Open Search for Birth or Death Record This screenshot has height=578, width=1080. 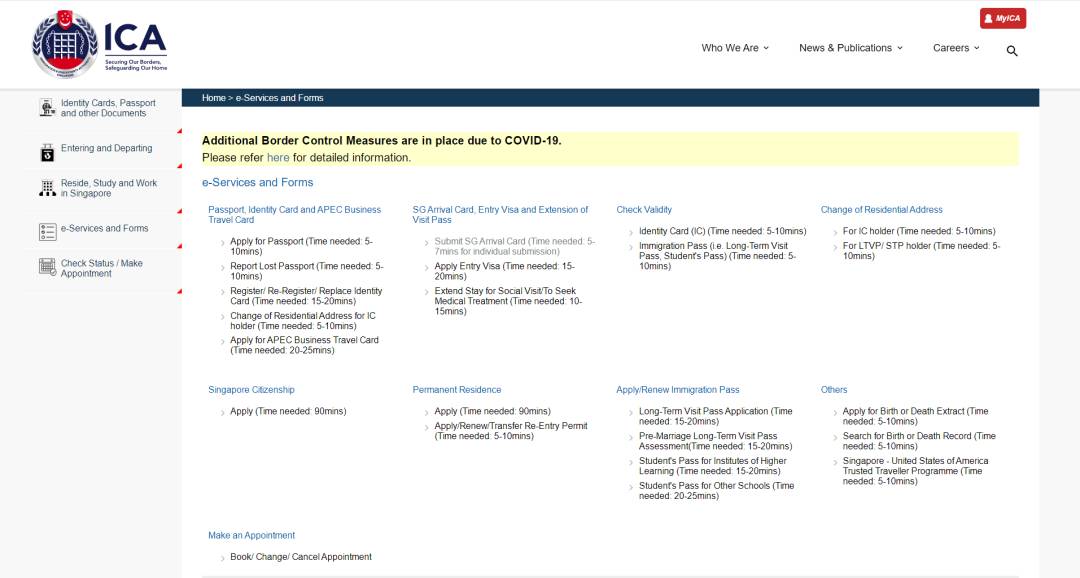point(918,441)
